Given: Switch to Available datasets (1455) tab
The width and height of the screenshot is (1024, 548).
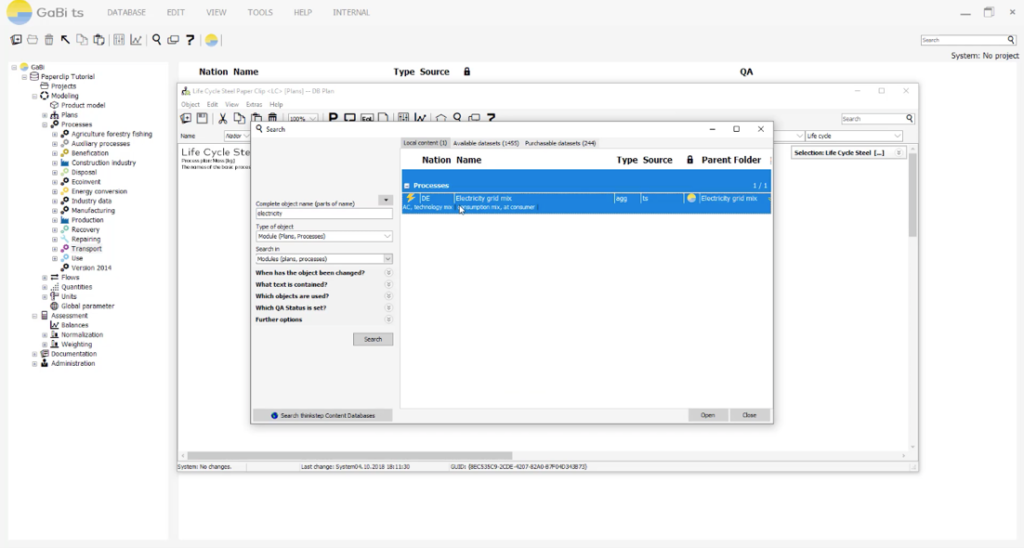Looking at the screenshot, I should point(486,143).
